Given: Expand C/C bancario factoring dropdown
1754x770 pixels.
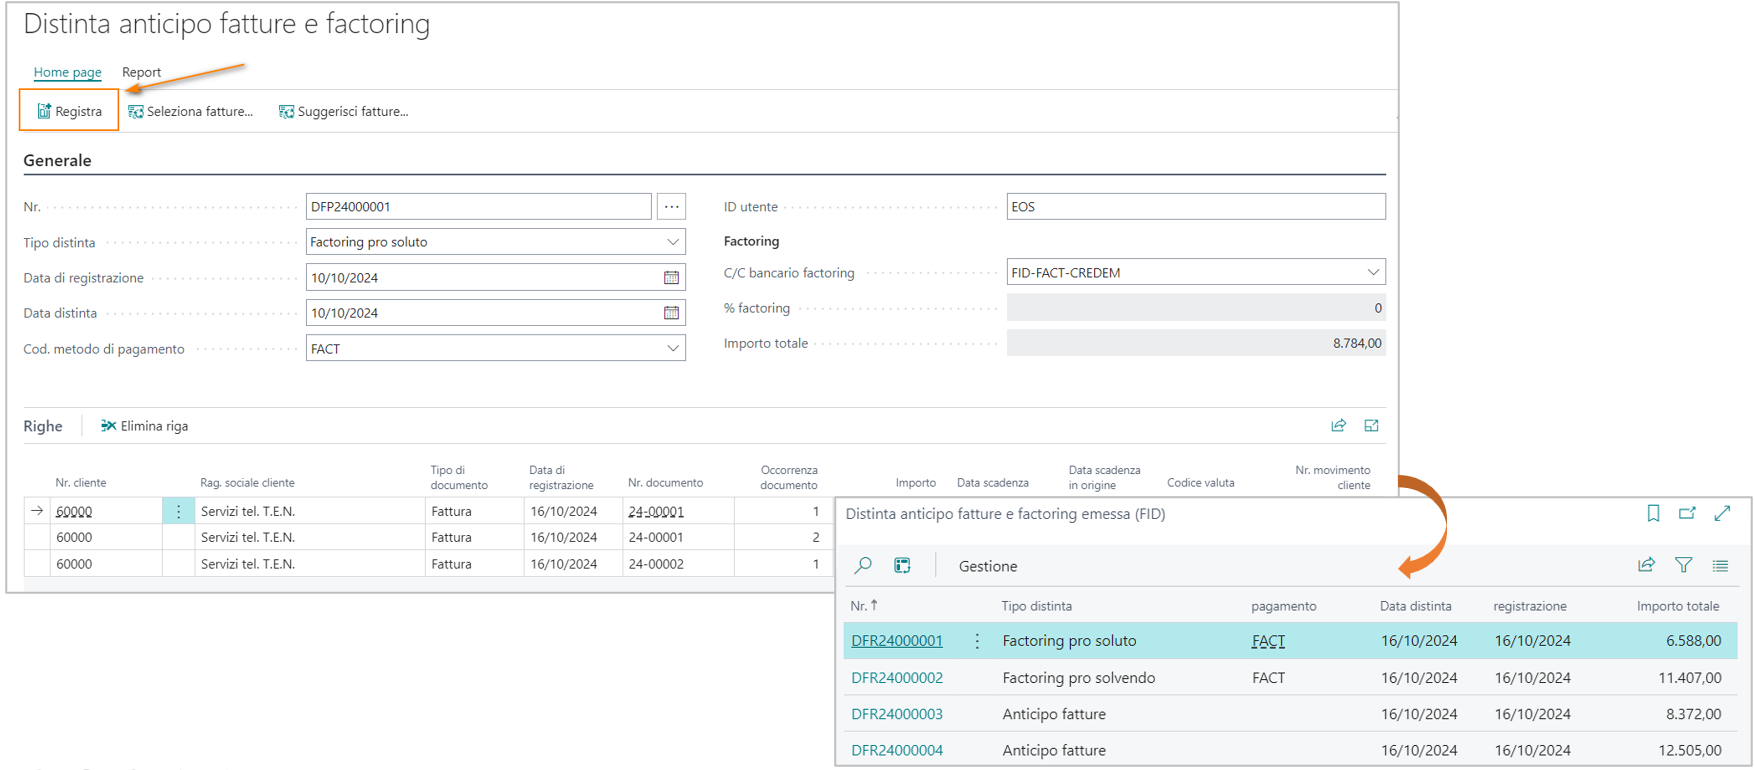Looking at the screenshot, I should (1372, 272).
